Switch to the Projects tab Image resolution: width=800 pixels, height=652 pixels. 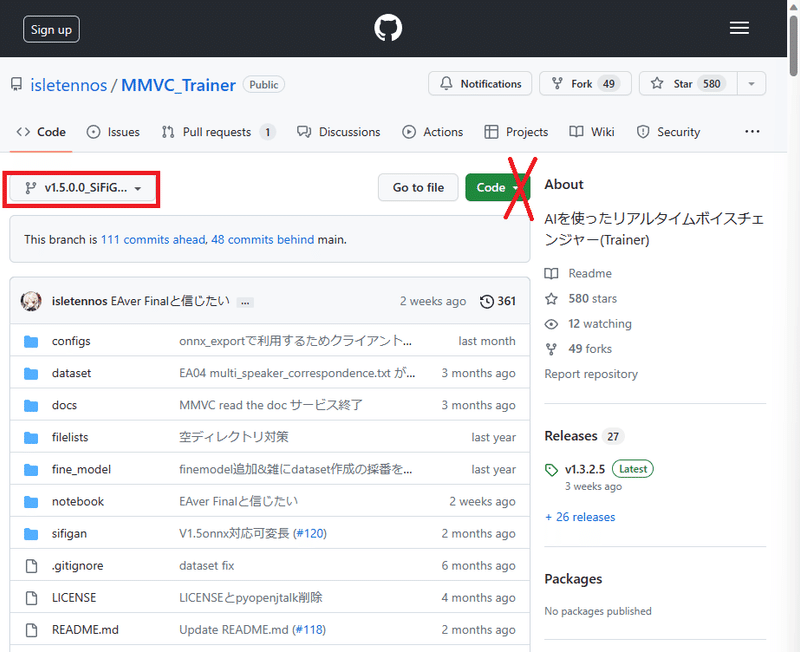point(516,132)
